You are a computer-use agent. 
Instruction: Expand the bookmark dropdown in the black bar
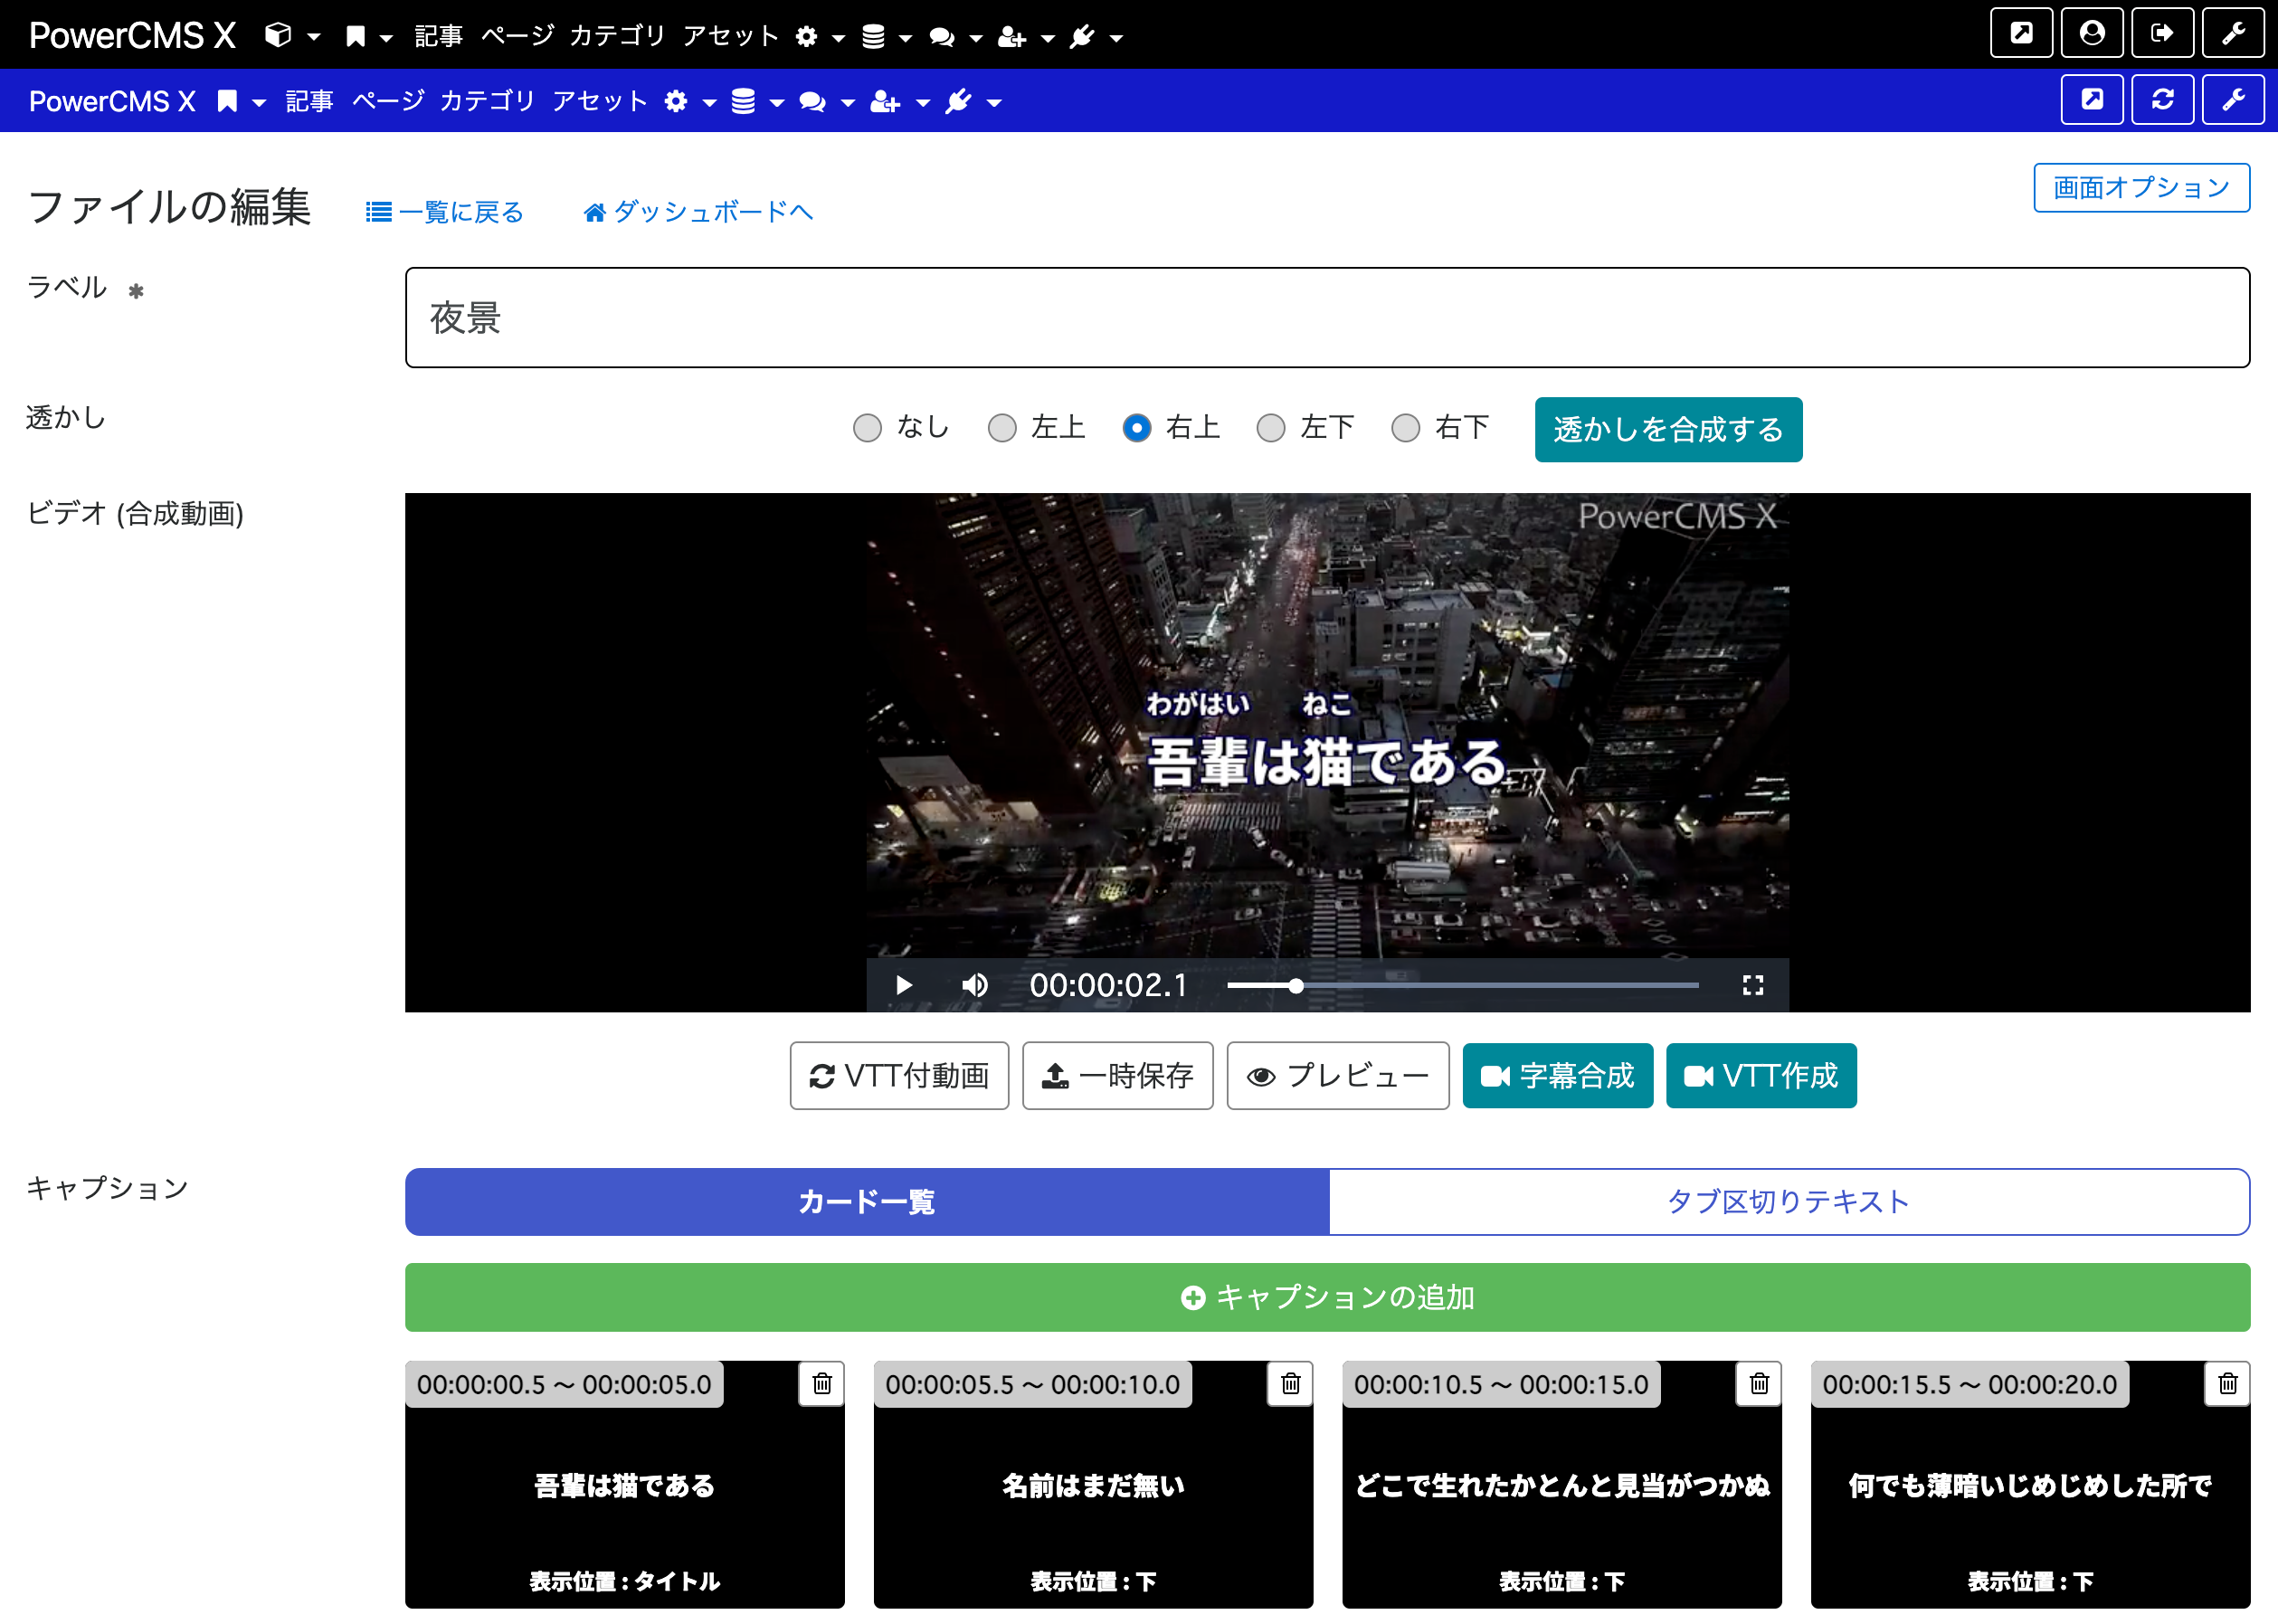(x=388, y=37)
